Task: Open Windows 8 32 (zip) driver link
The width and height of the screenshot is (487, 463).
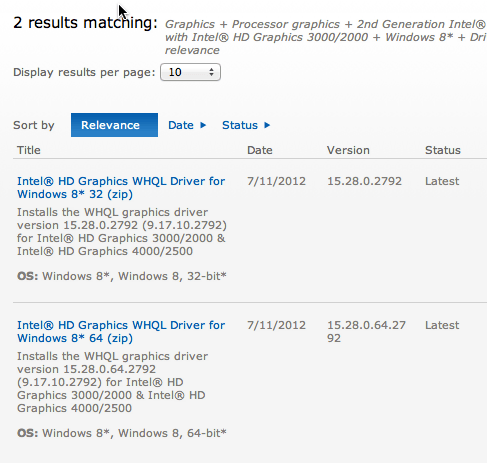Action: click(x=121, y=187)
